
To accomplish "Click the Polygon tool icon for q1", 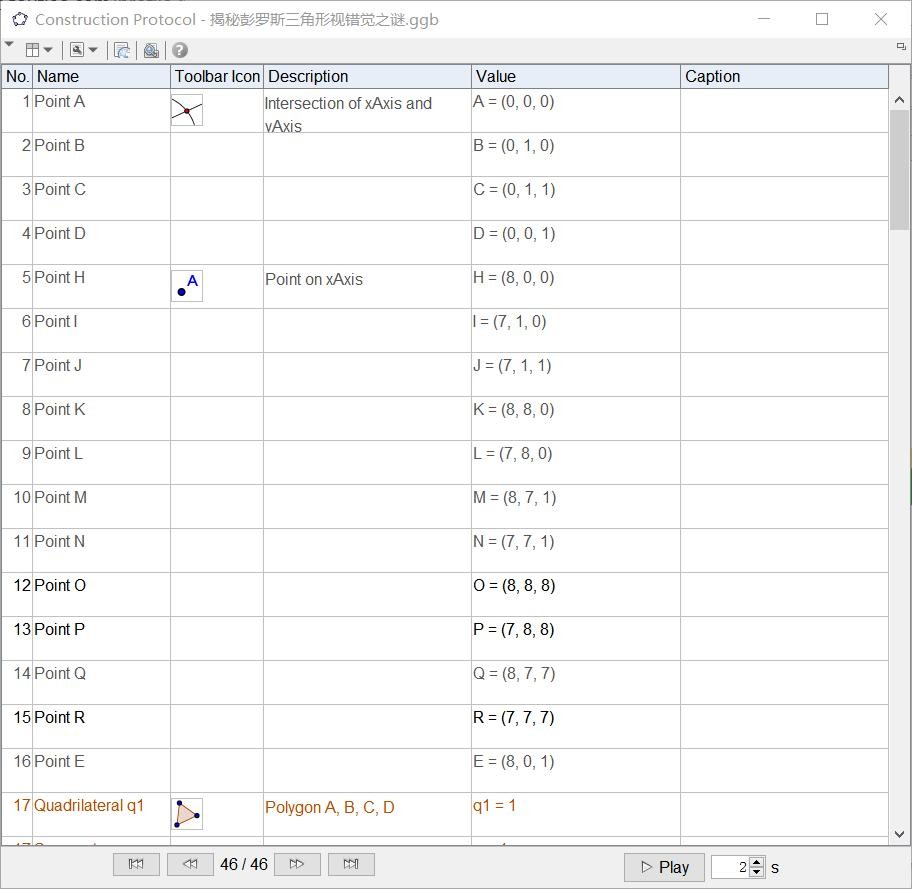I will tap(187, 814).
